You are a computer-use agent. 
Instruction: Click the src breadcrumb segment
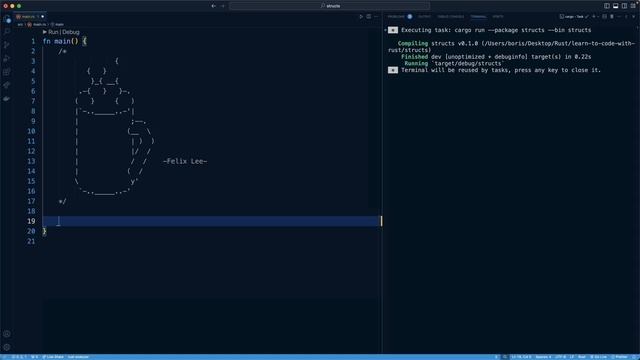click(x=20, y=24)
